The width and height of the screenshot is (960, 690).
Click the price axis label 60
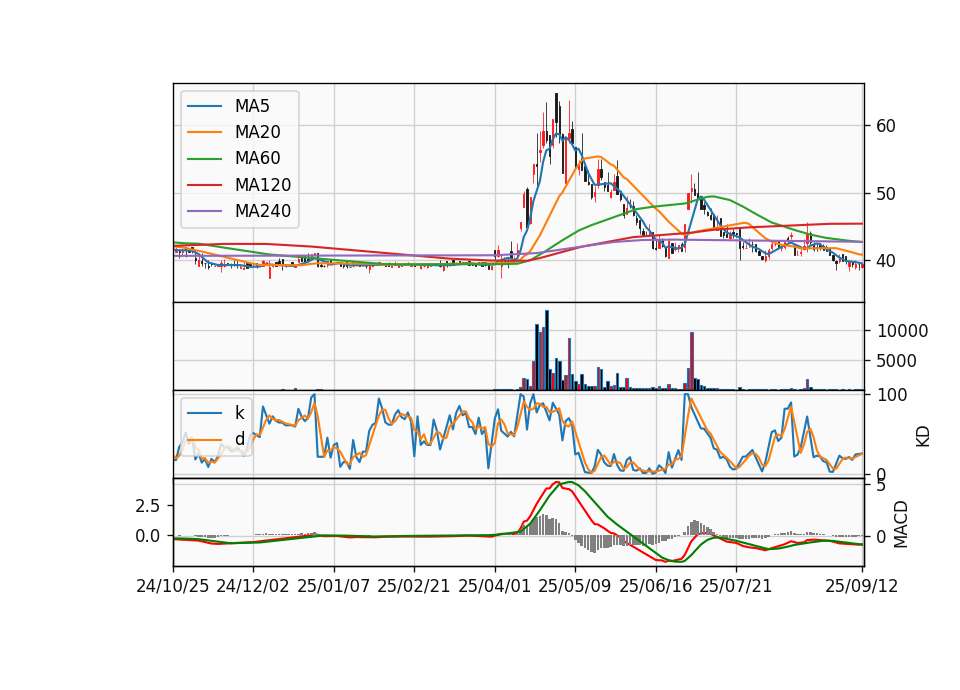886,126
